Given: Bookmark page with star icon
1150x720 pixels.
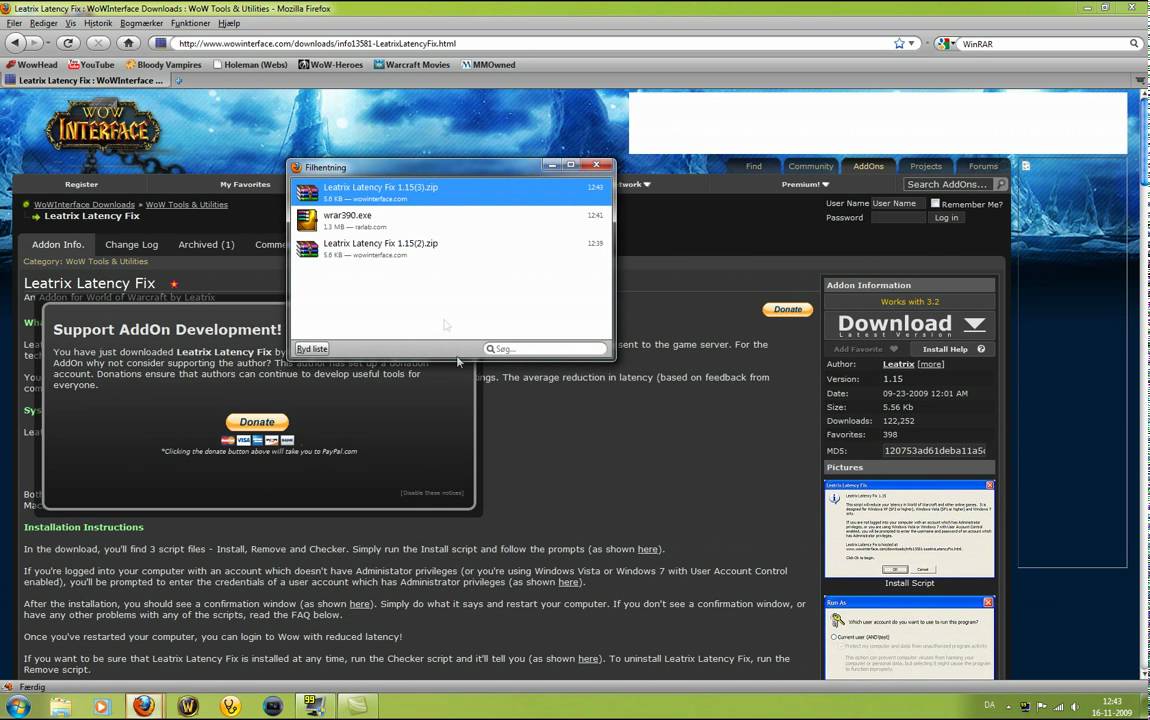Looking at the screenshot, I should [899, 43].
